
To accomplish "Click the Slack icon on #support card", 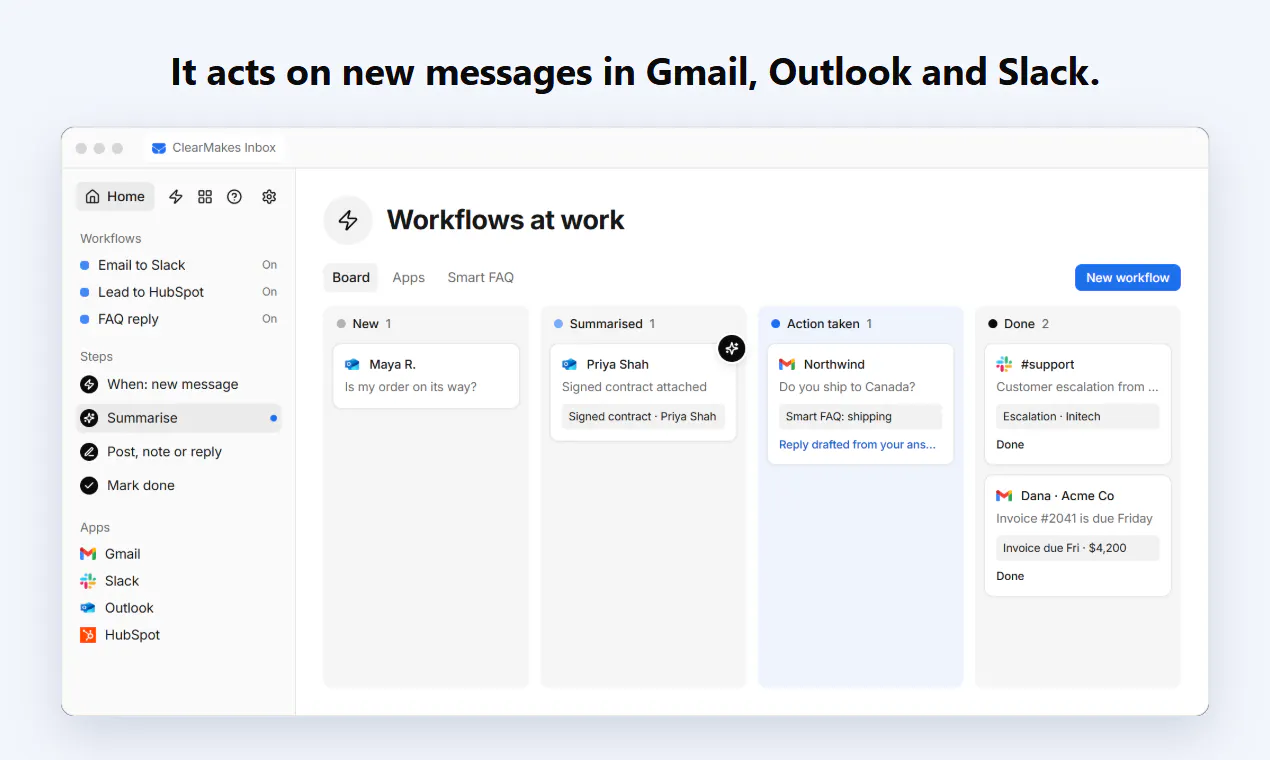I will pyautogui.click(x=1004, y=365).
